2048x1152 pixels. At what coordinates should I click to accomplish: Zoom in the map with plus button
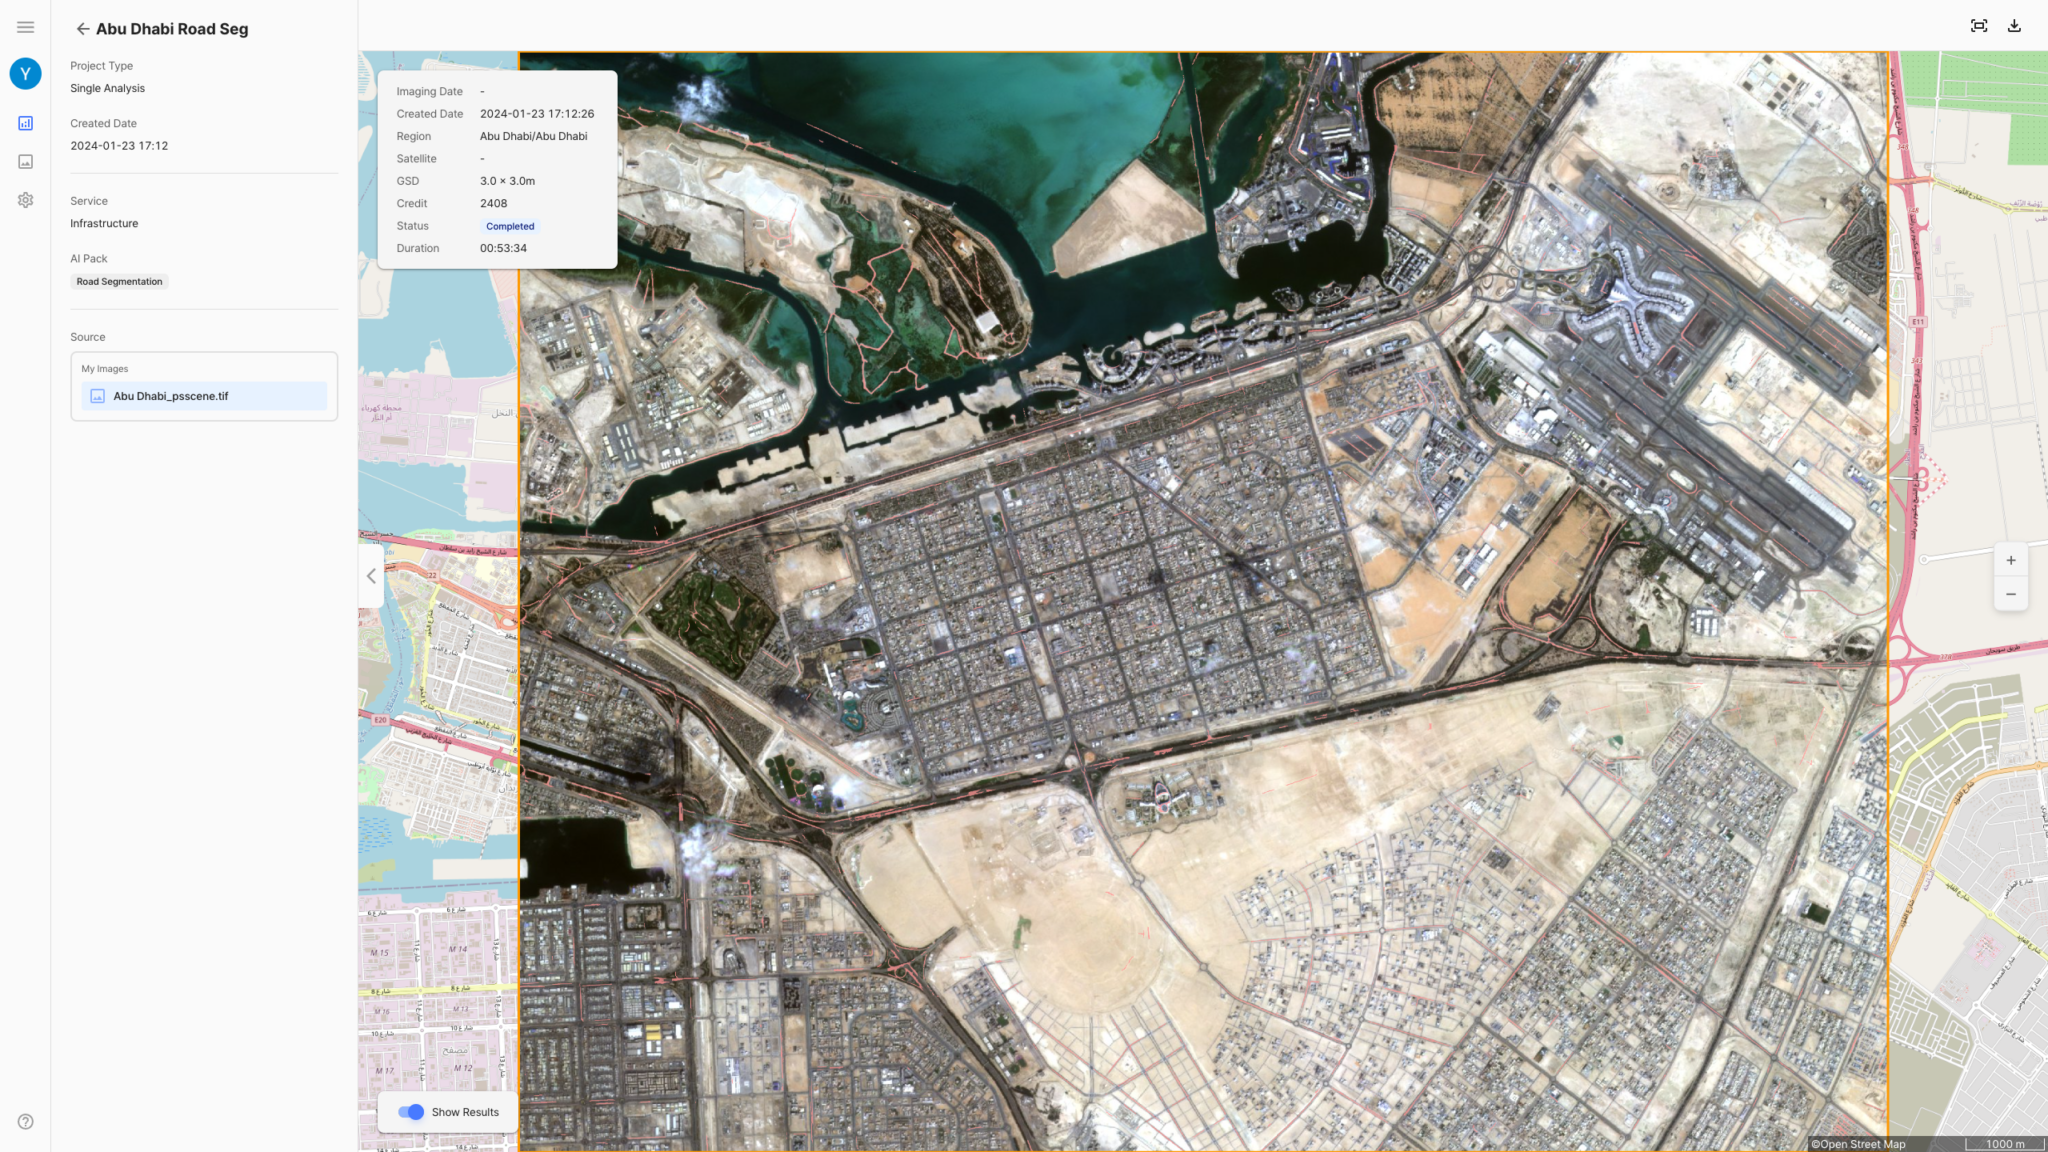[x=2010, y=560]
